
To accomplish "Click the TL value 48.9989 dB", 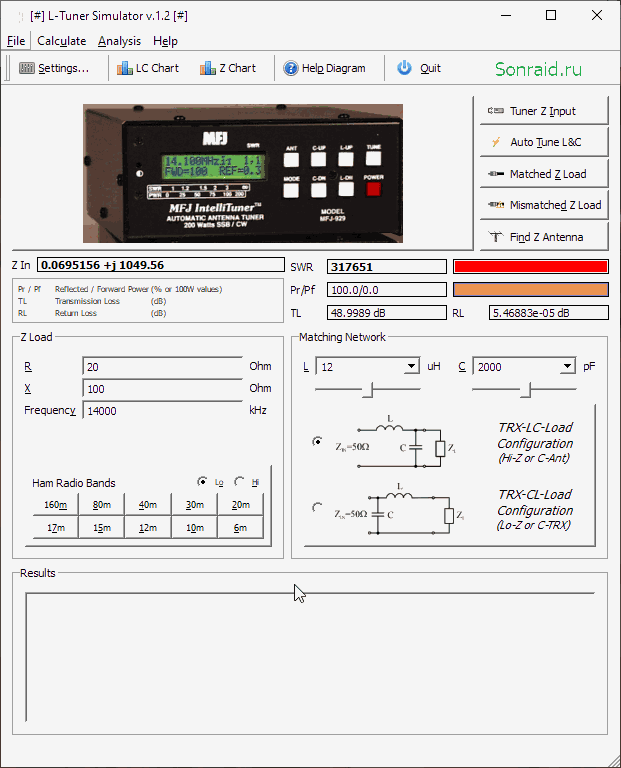I will click(x=387, y=312).
